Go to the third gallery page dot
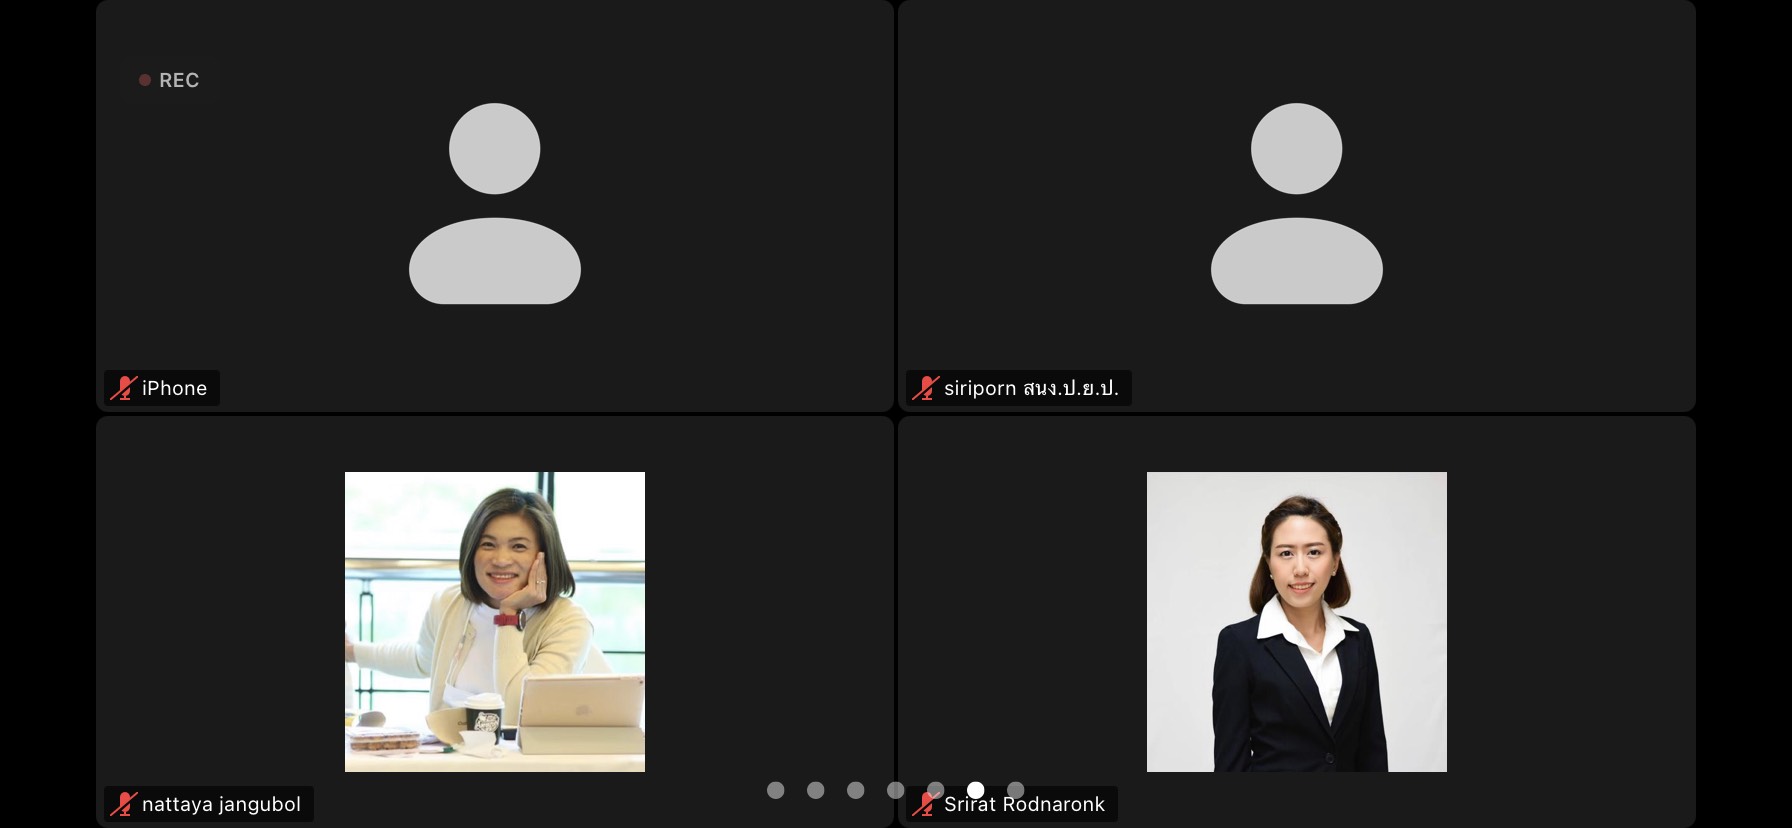 click(856, 790)
